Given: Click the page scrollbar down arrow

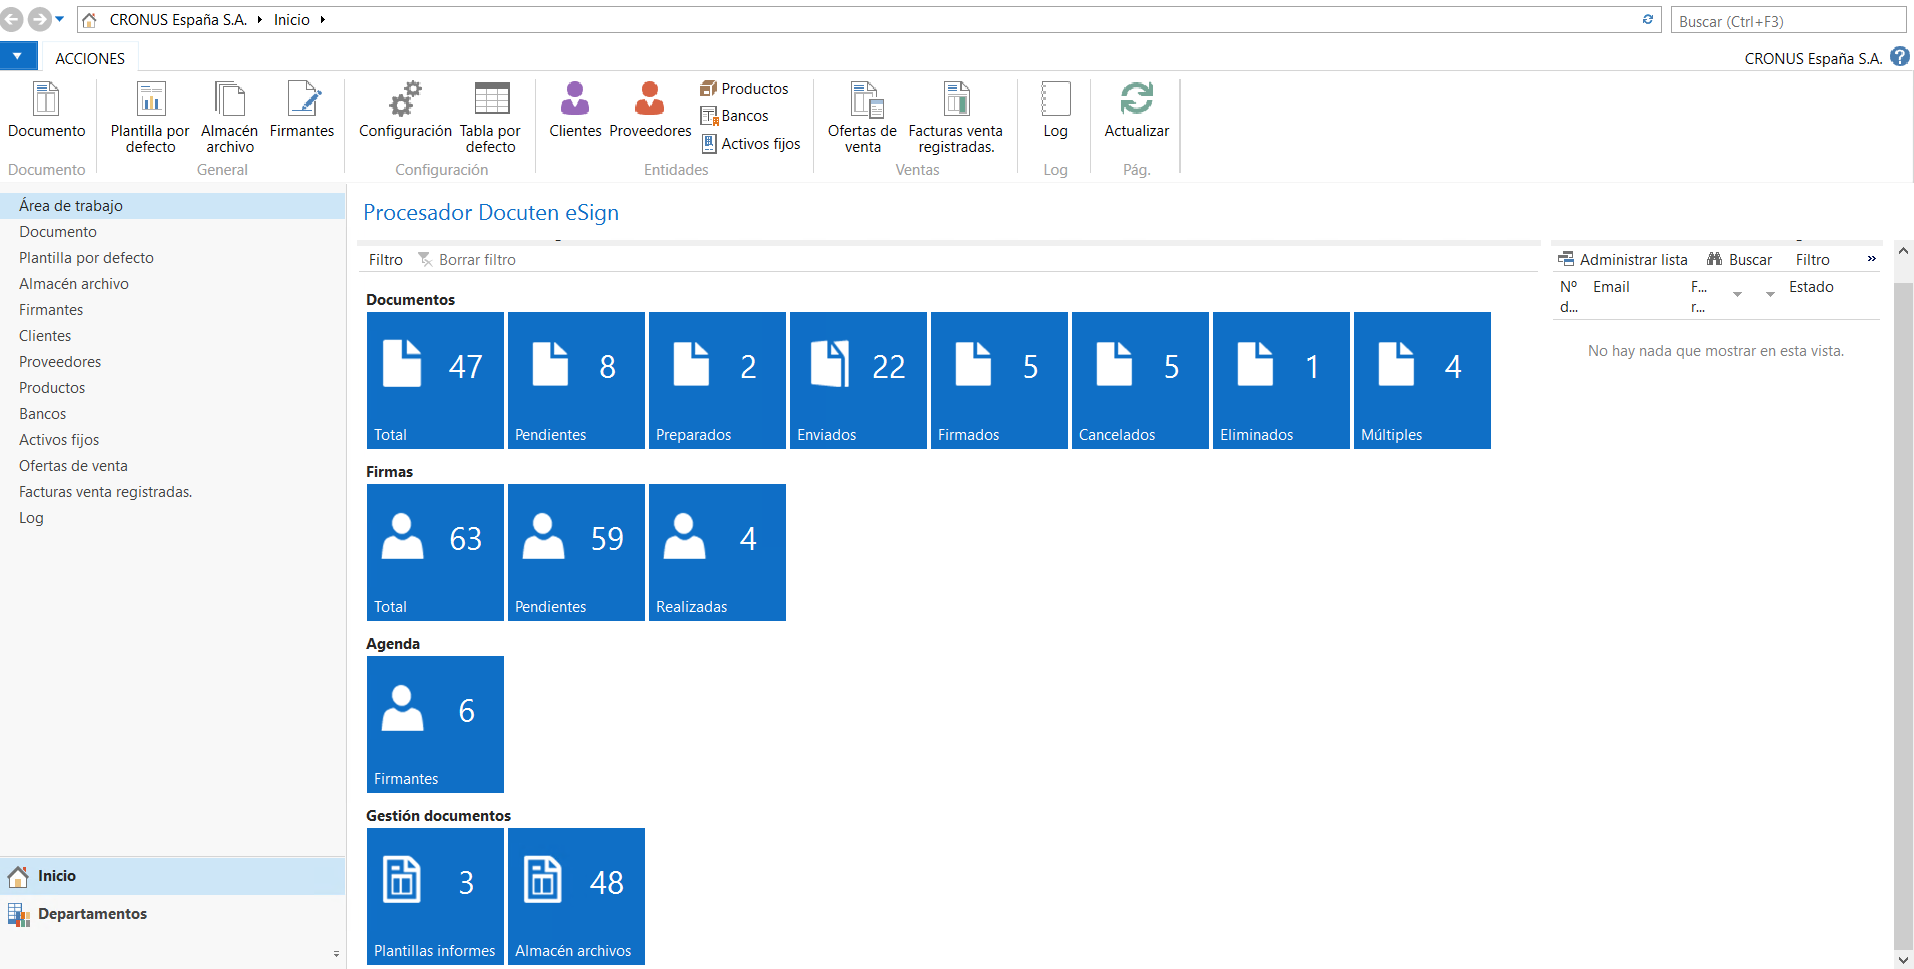Looking at the screenshot, I should coord(1903,959).
